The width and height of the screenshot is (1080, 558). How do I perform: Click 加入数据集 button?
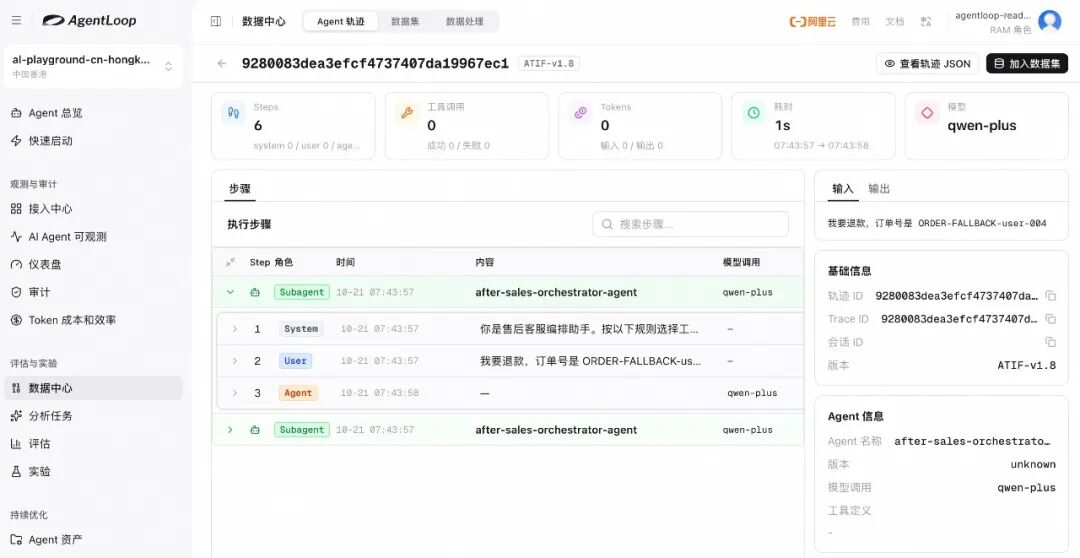pos(1027,63)
